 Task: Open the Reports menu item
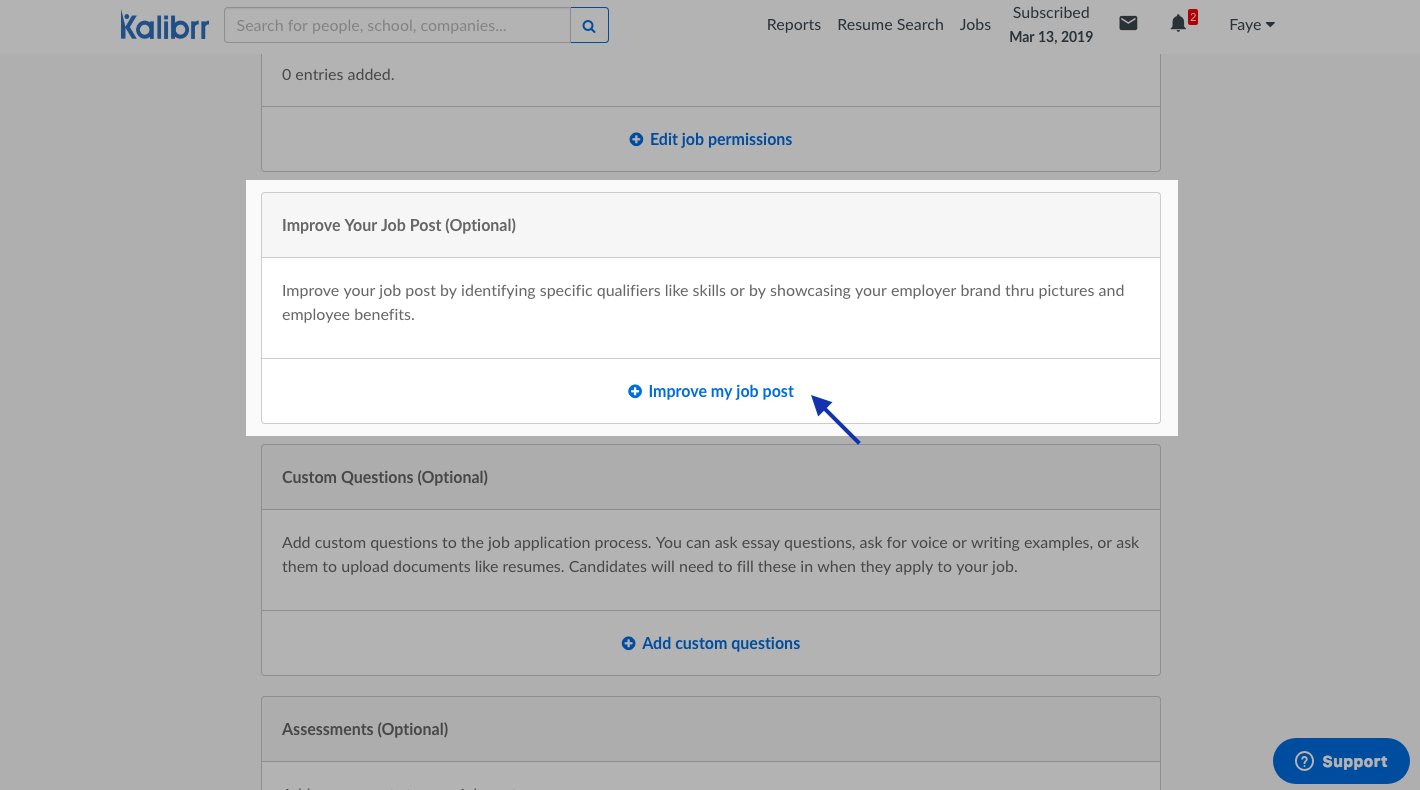pos(793,25)
